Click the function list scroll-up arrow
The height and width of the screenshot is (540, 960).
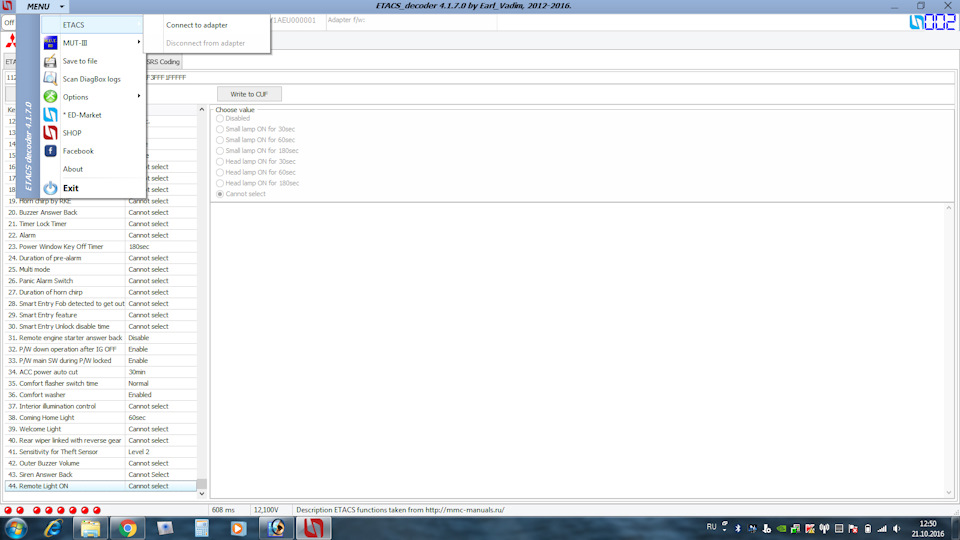tap(201, 110)
